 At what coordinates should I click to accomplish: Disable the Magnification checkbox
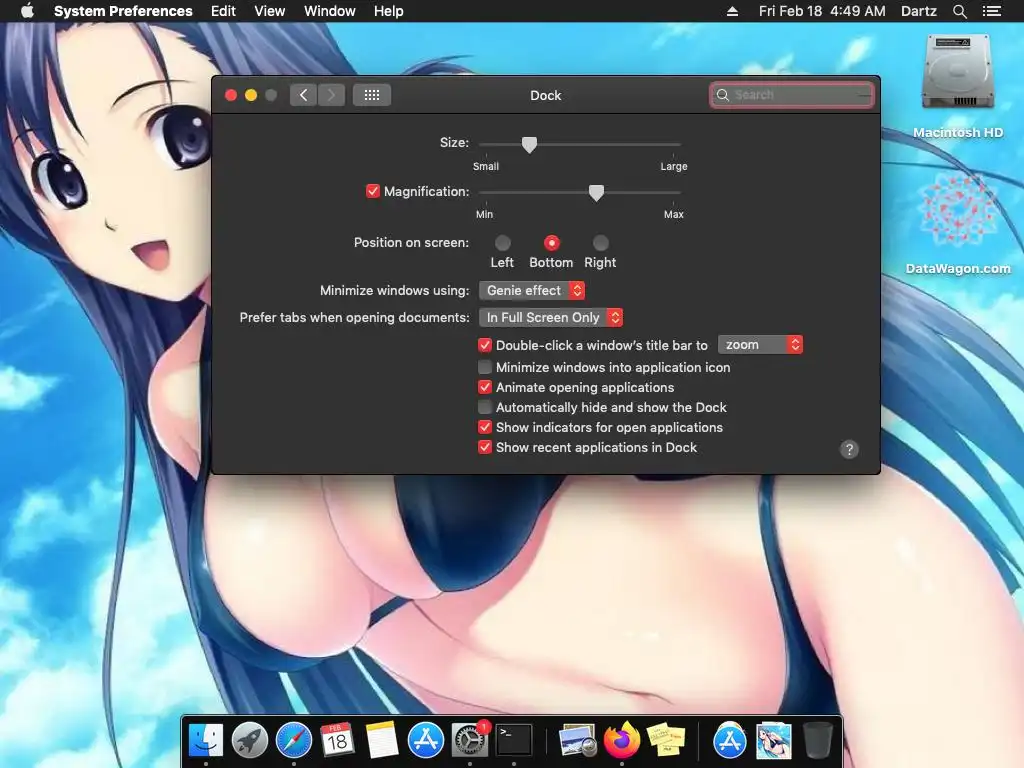pyautogui.click(x=372, y=191)
